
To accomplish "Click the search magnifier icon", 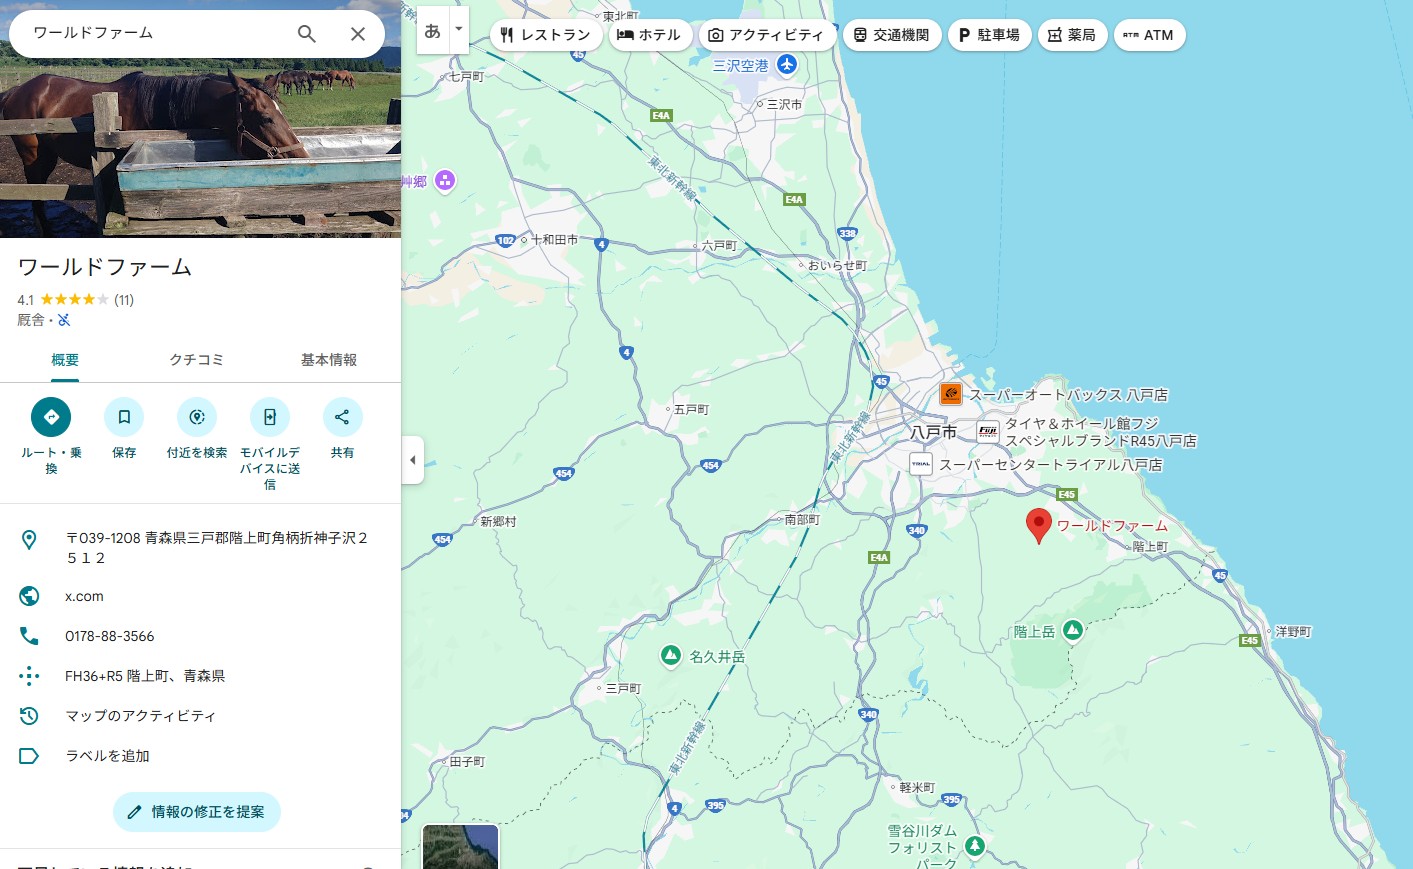I will tap(307, 34).
